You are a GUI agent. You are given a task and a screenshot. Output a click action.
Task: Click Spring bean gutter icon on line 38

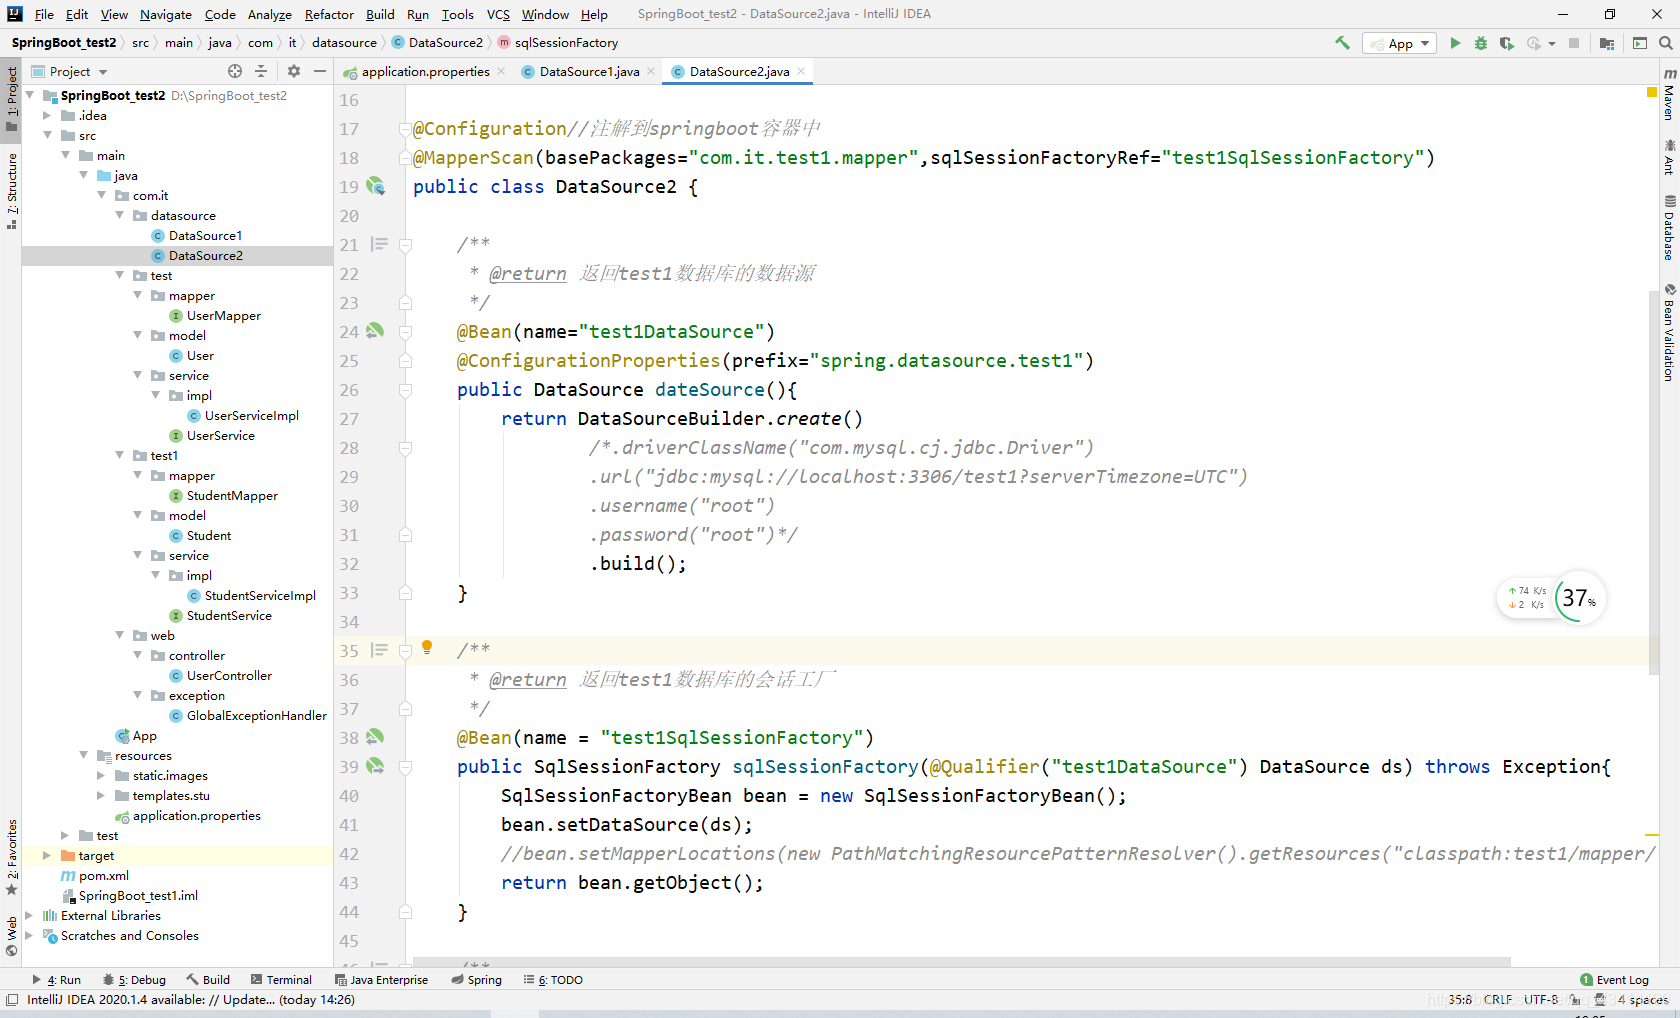pyautogui.click(x=375, y=737)
